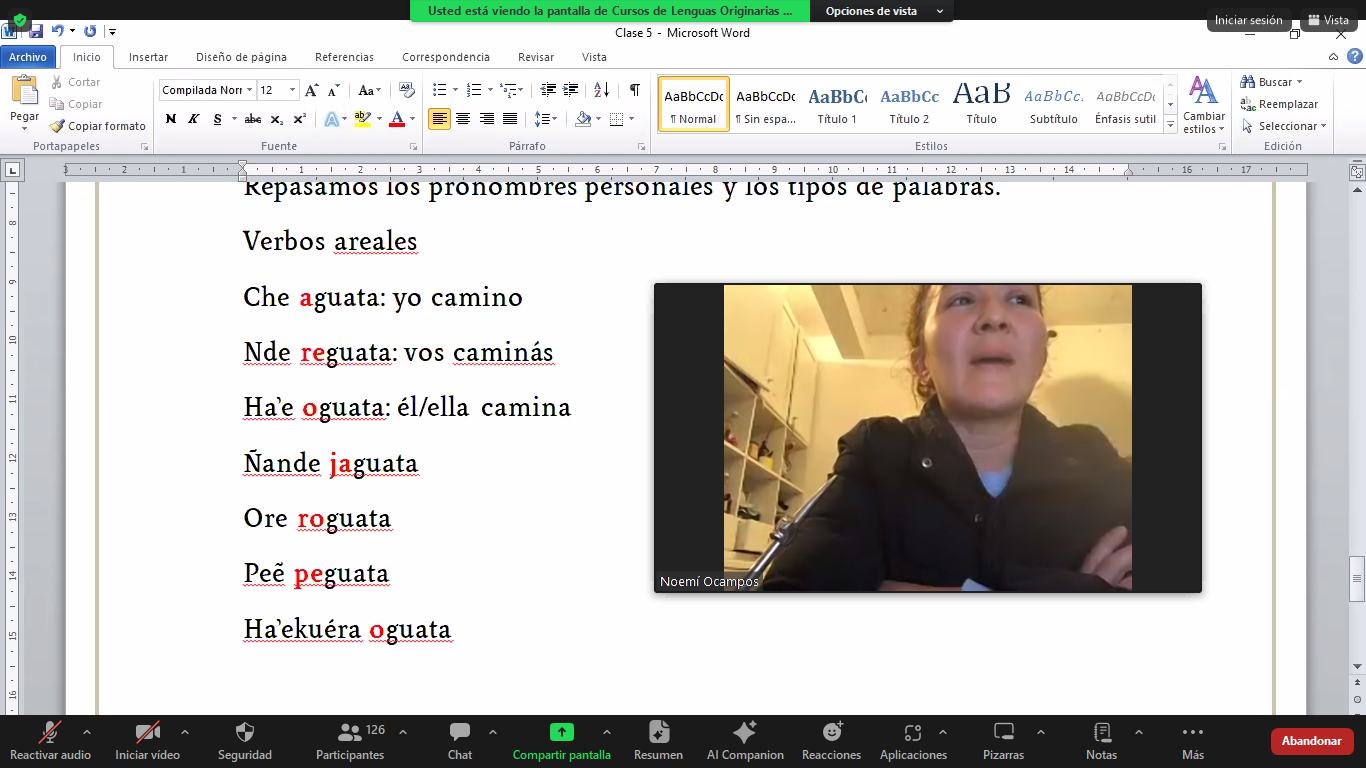This screenshot has width=1366, height=768.
Task: Open the Pizarras whiteboard tool
Action: pos(1003,740)
